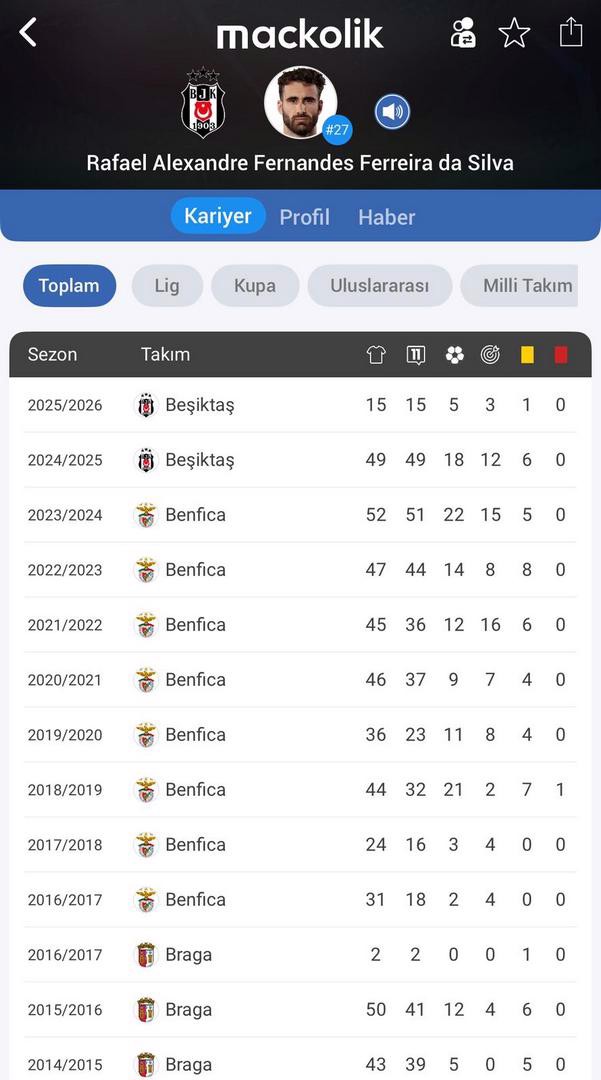
Task: Select the Kariyer tab
Action: (218, 216)
